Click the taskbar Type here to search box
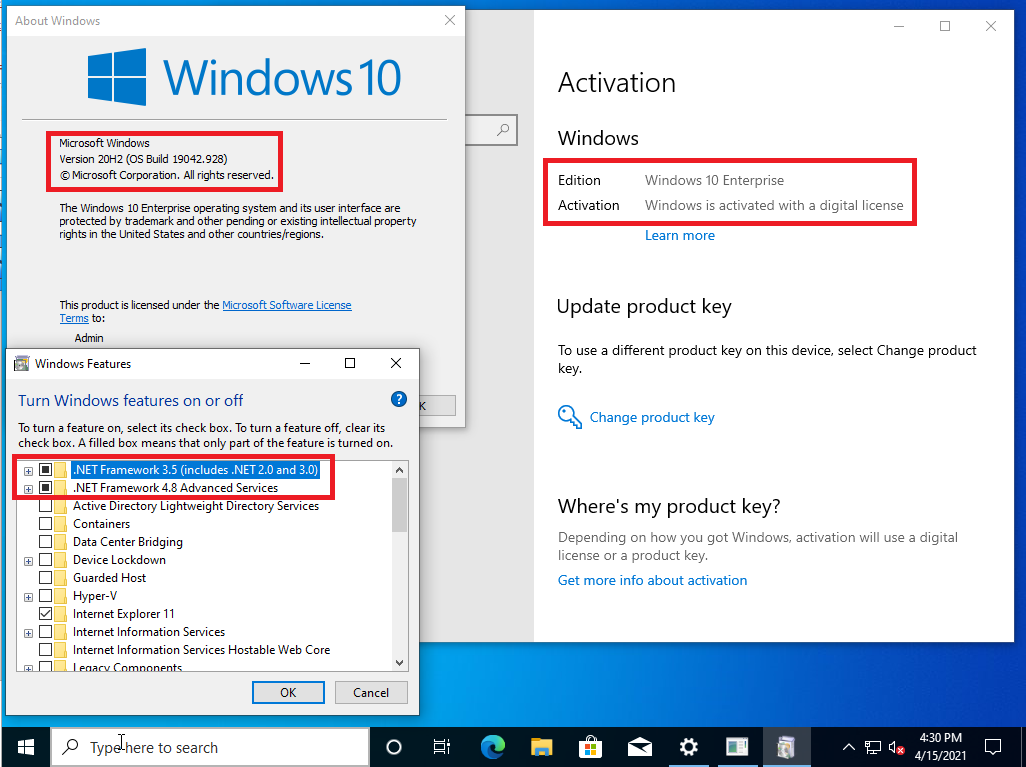This screenshot has width=1026, height=767. (210, 747)
